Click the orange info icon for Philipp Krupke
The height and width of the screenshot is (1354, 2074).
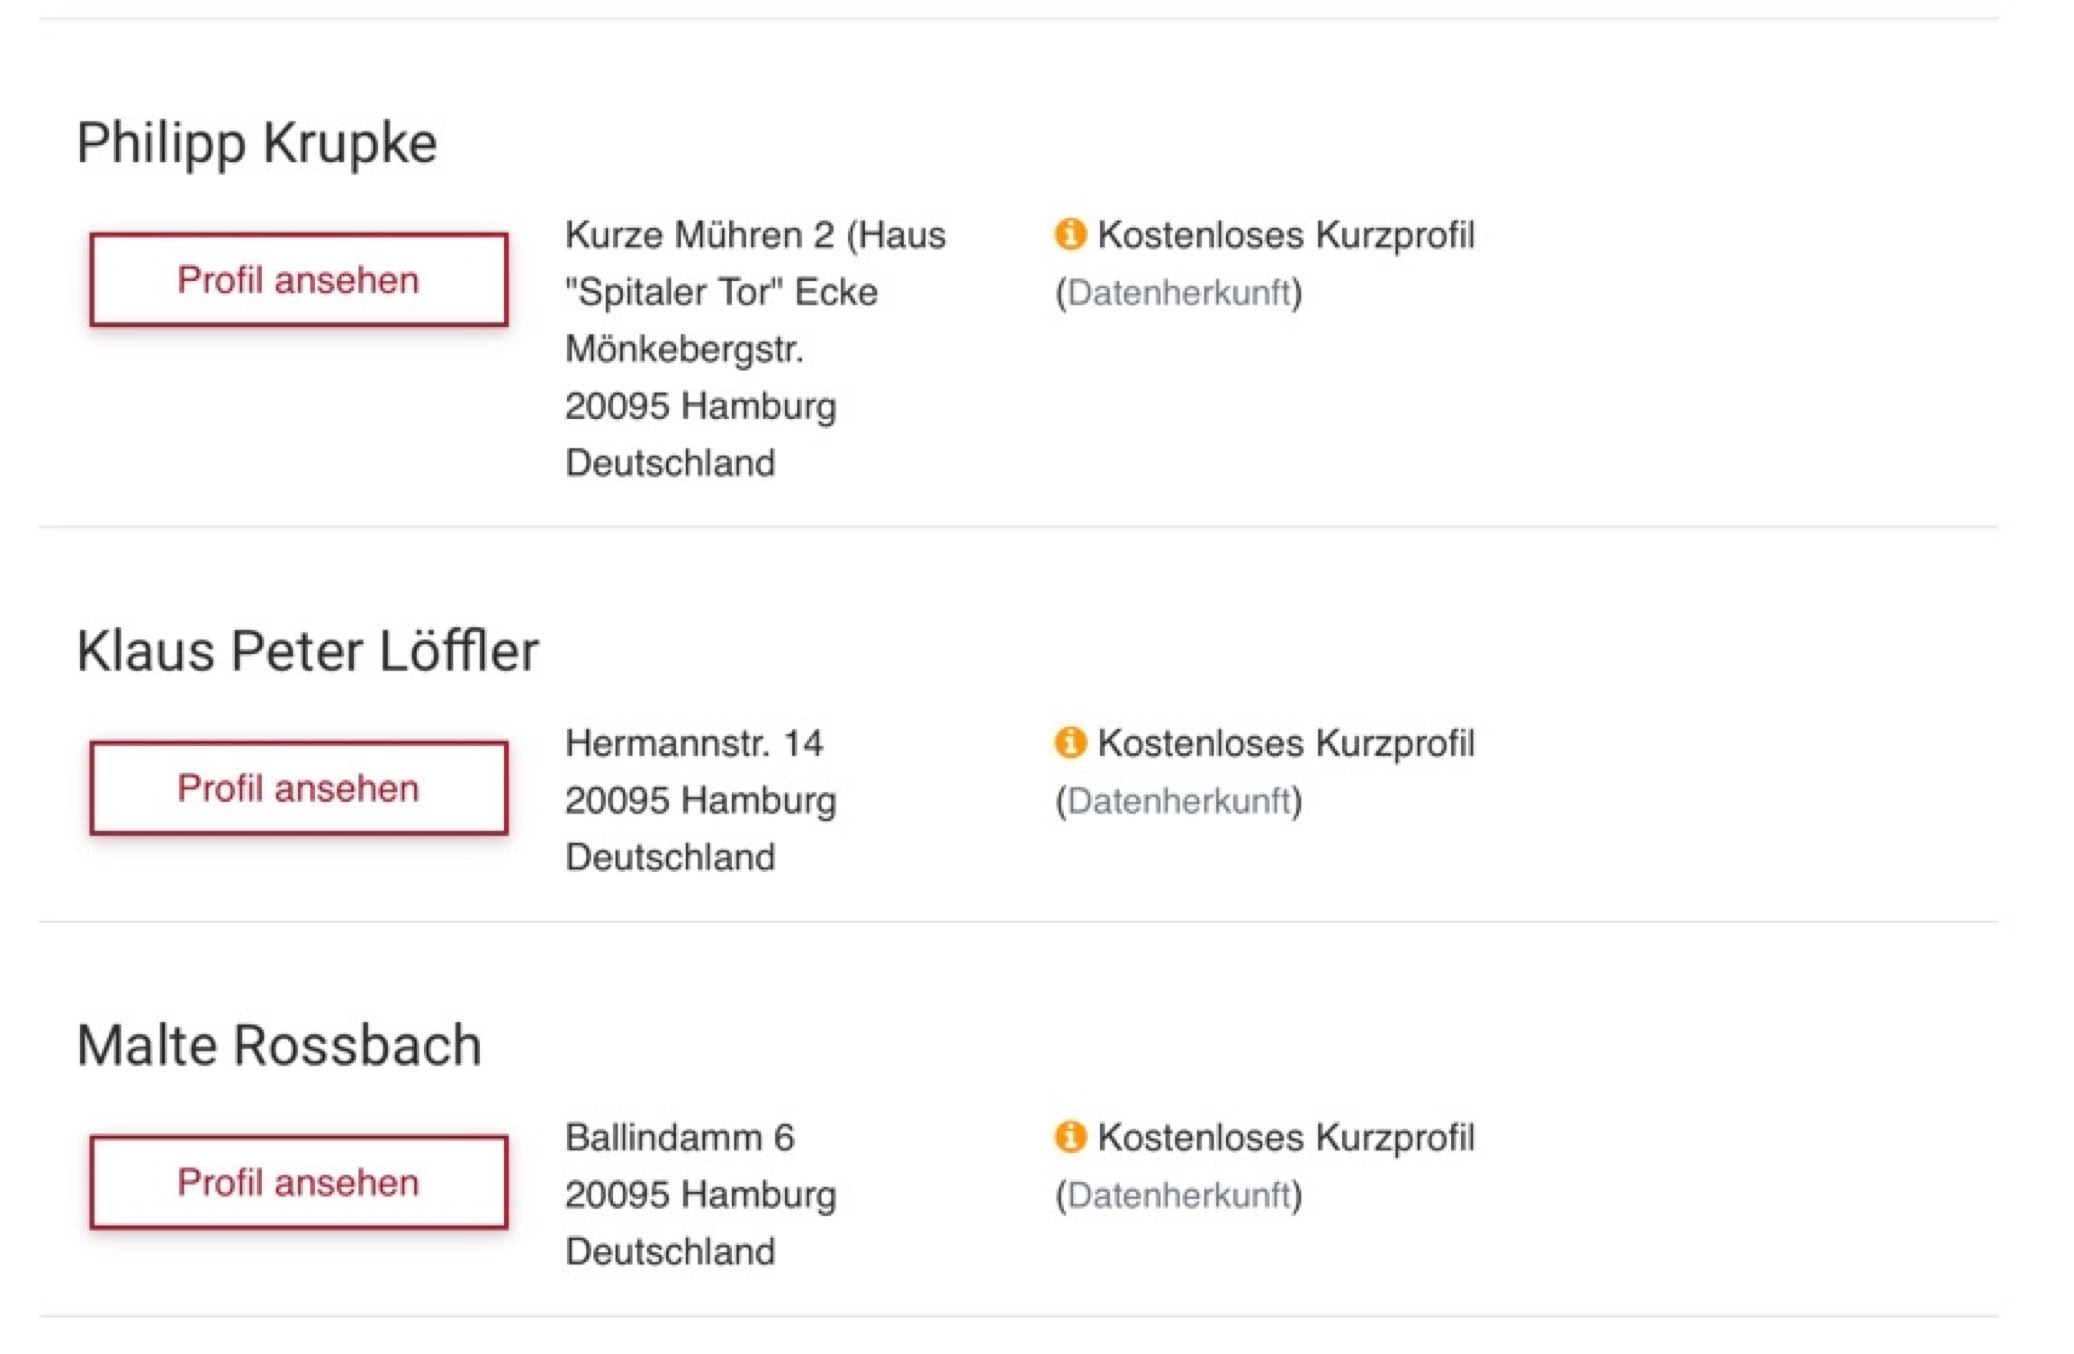click(x=1070, y=234)
